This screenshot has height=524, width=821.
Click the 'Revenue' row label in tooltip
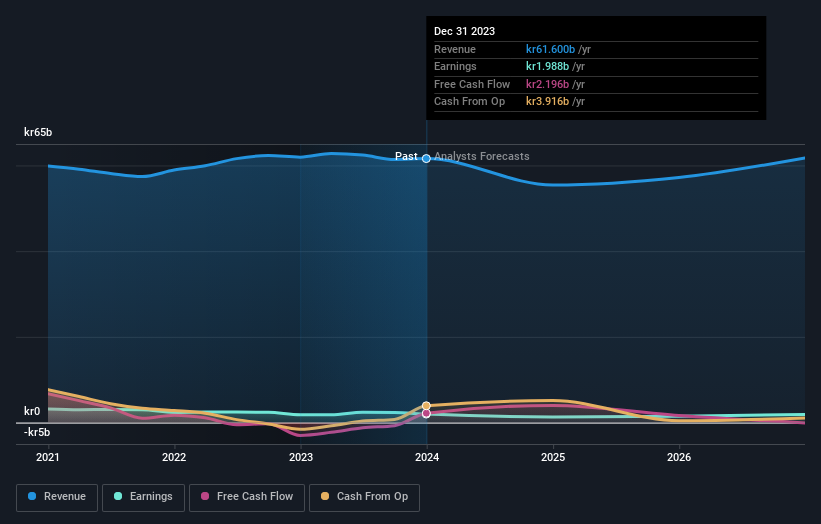point(455,49)
